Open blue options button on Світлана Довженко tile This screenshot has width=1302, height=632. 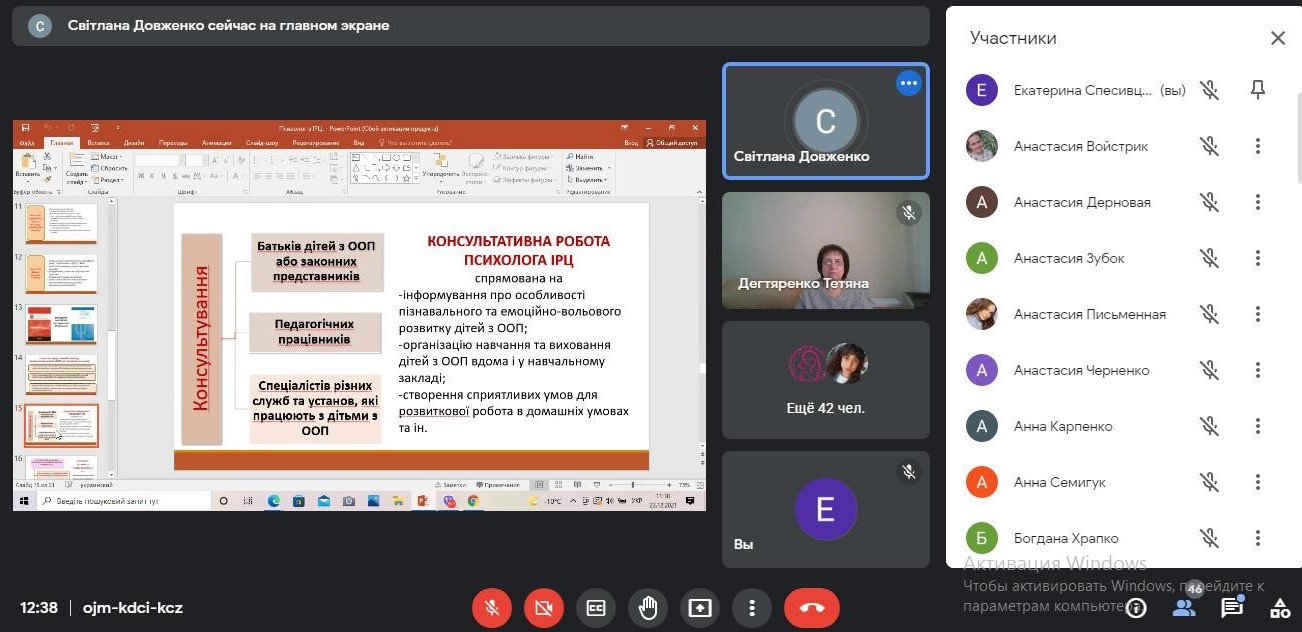[908, 84]
